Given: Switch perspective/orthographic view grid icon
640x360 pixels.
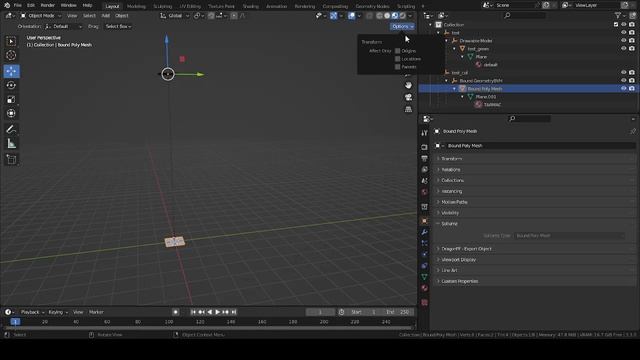Looking at the screenshot, I should [x=408, y=109].
